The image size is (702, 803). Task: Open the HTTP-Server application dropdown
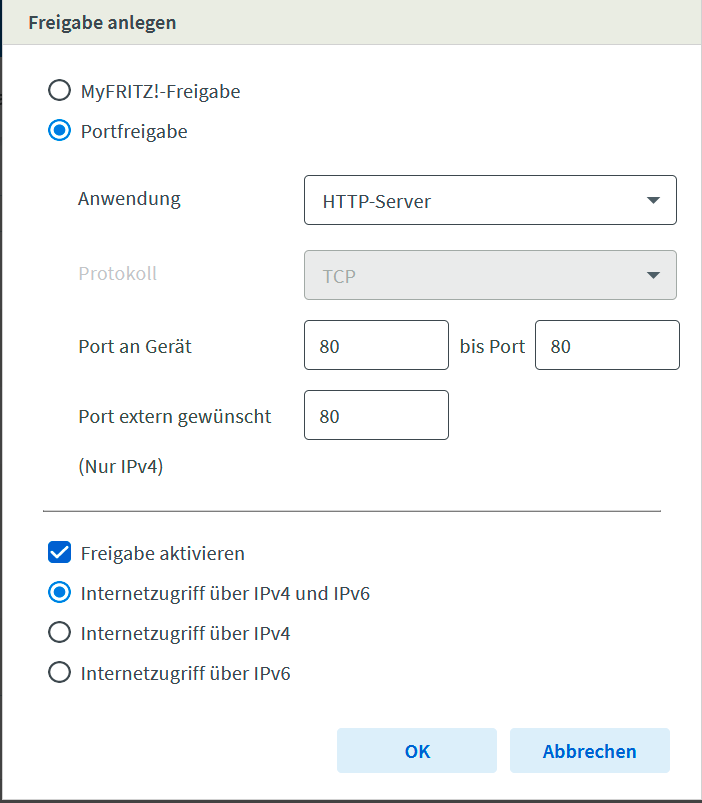pyautogui.click(x=490, y=200)
